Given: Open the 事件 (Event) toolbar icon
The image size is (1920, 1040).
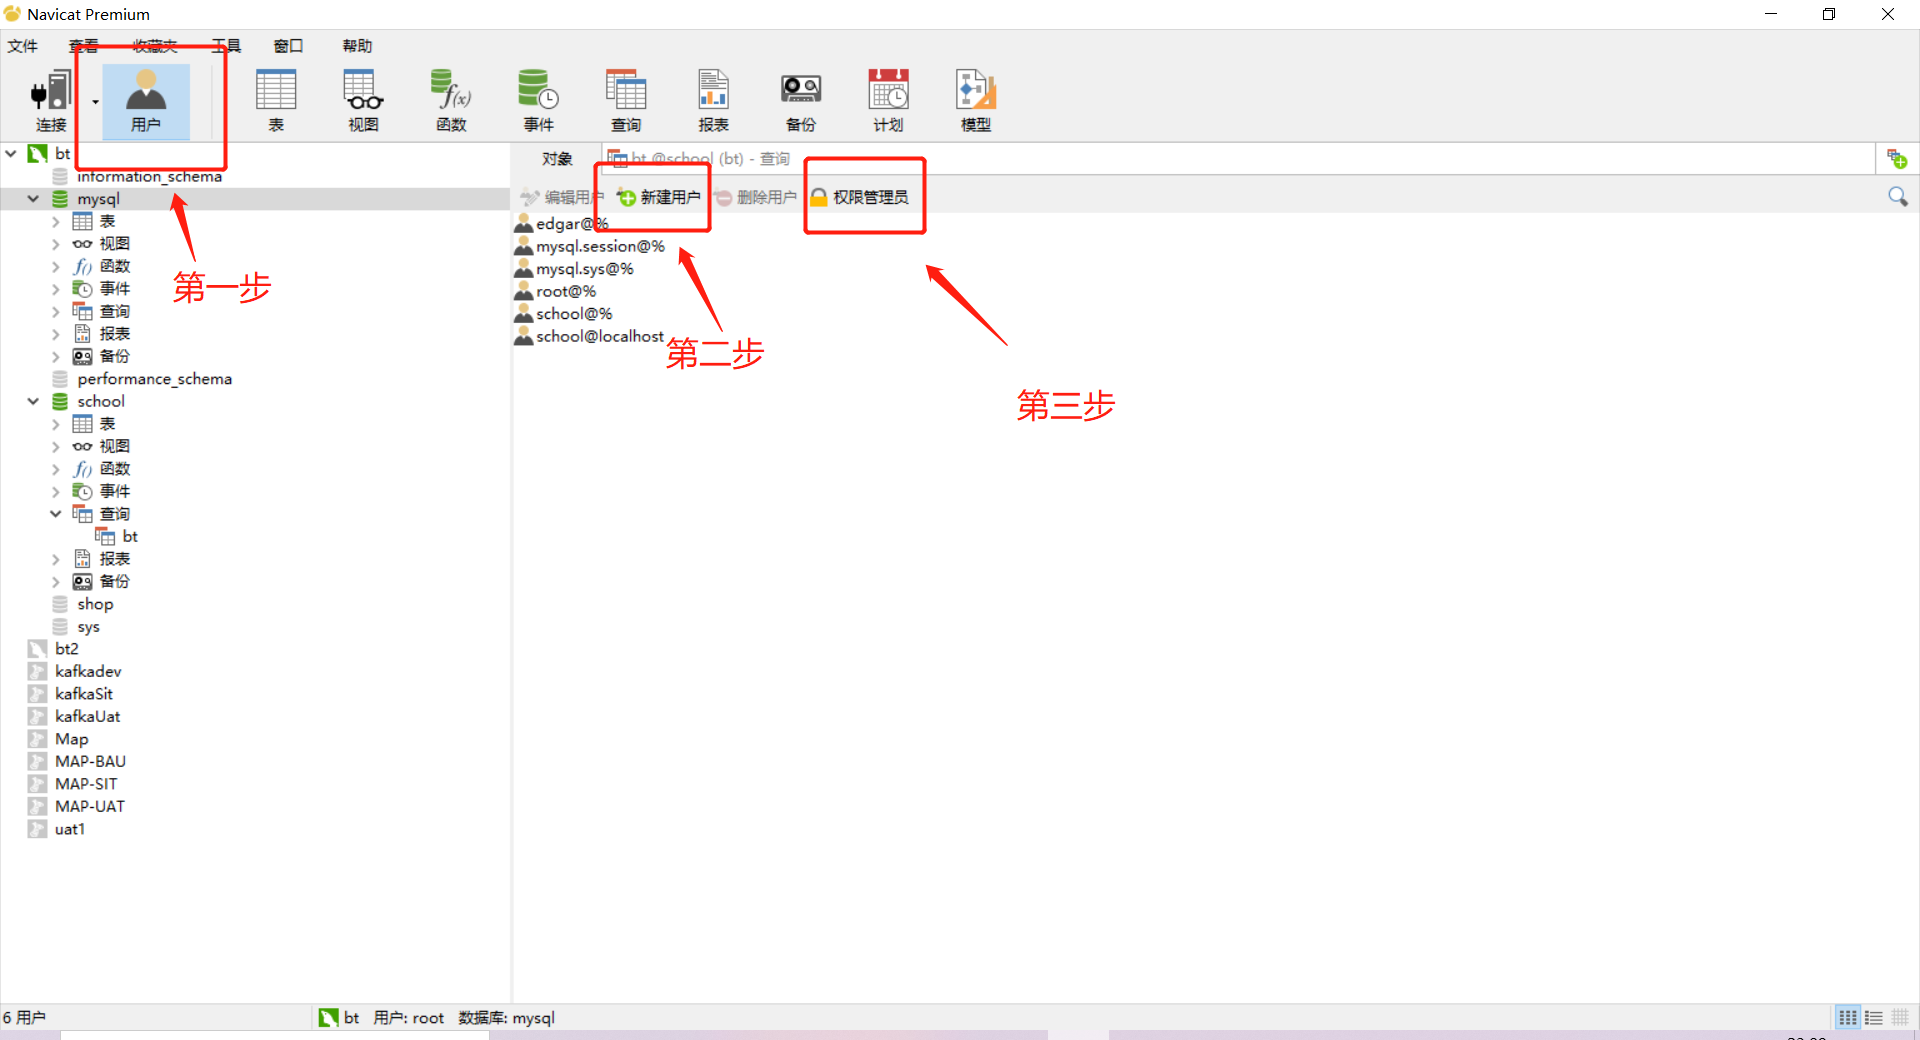Looking at the screenshot, I should (538, 101).
